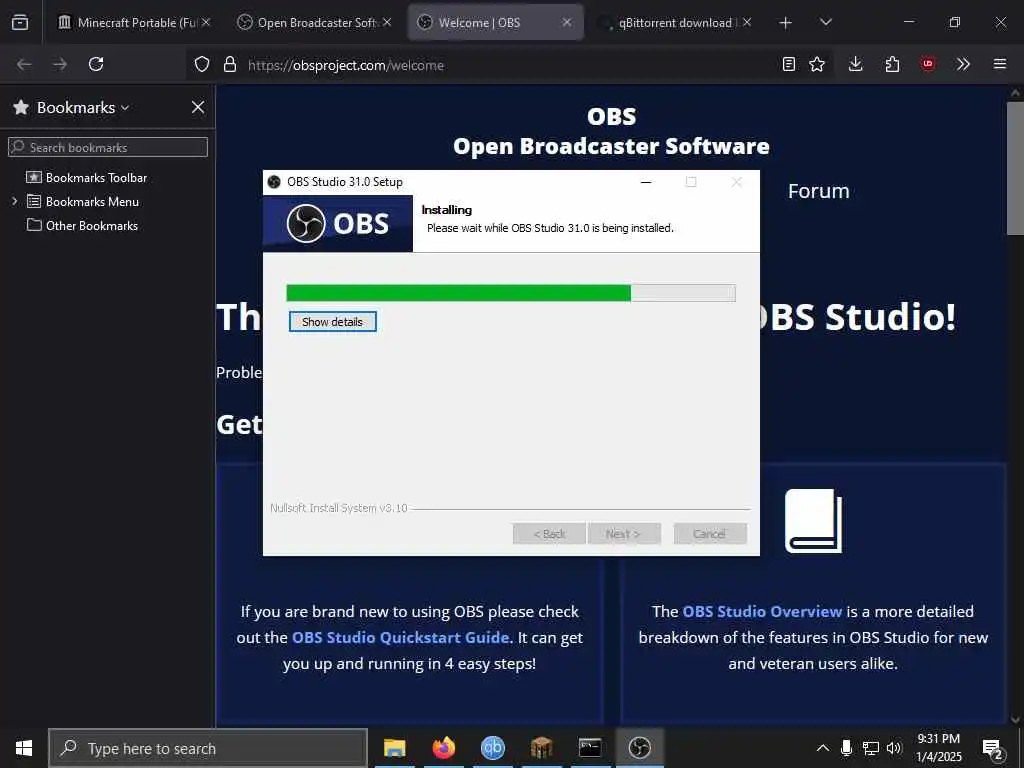Go back to the previous page
This screenshot has height=768, width=1024.
coord(24,64)
